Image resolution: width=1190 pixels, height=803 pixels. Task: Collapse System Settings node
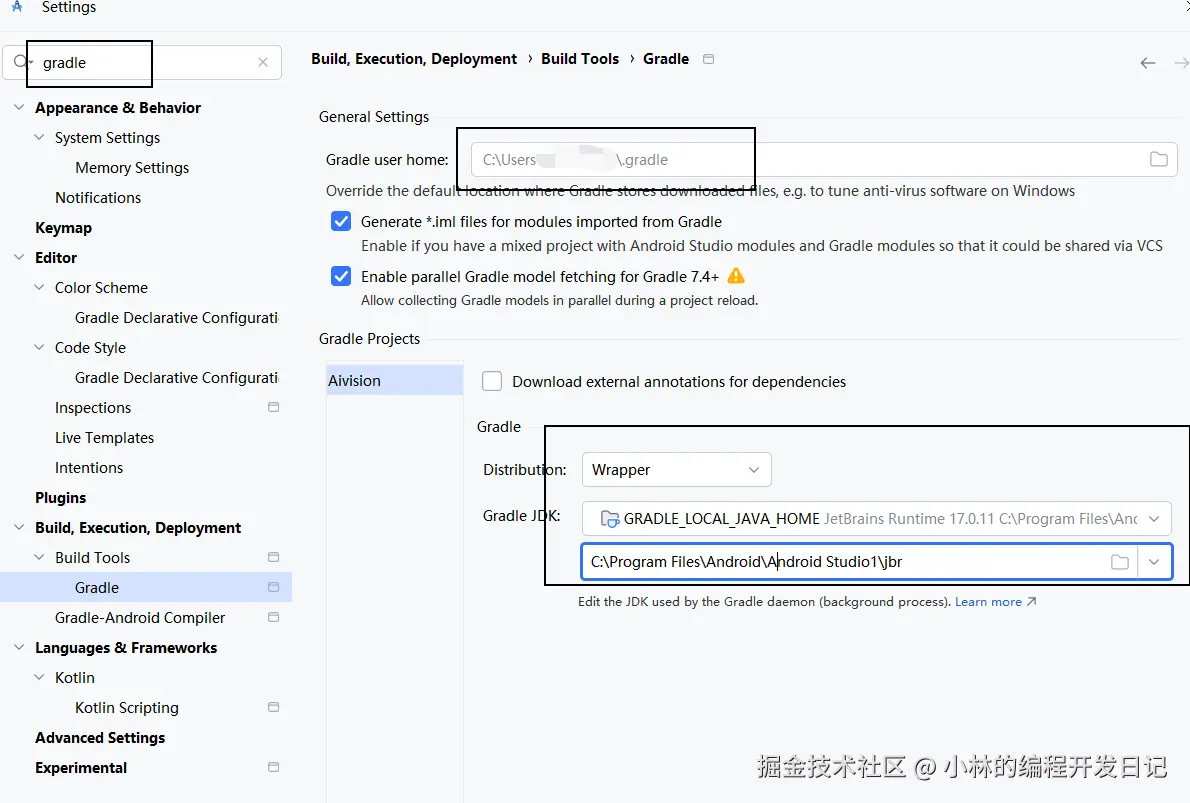[x=39, y=137]
